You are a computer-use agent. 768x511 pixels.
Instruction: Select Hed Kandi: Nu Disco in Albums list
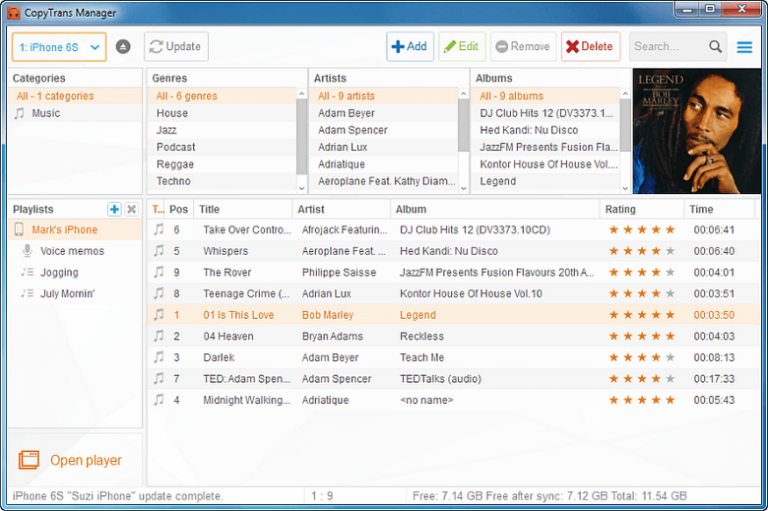click(x=545, y=130)
